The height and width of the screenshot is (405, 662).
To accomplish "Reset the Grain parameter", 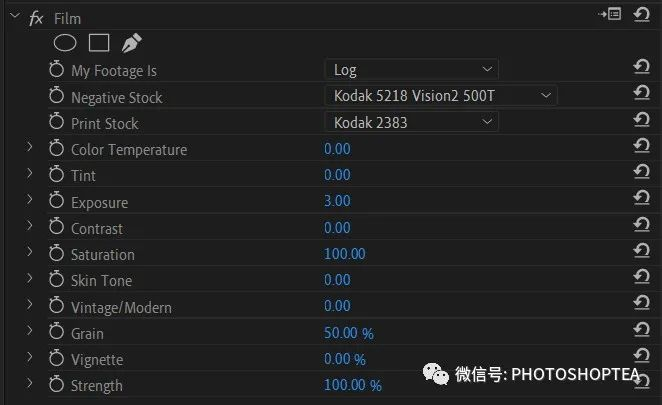I will tap(641, 329).
